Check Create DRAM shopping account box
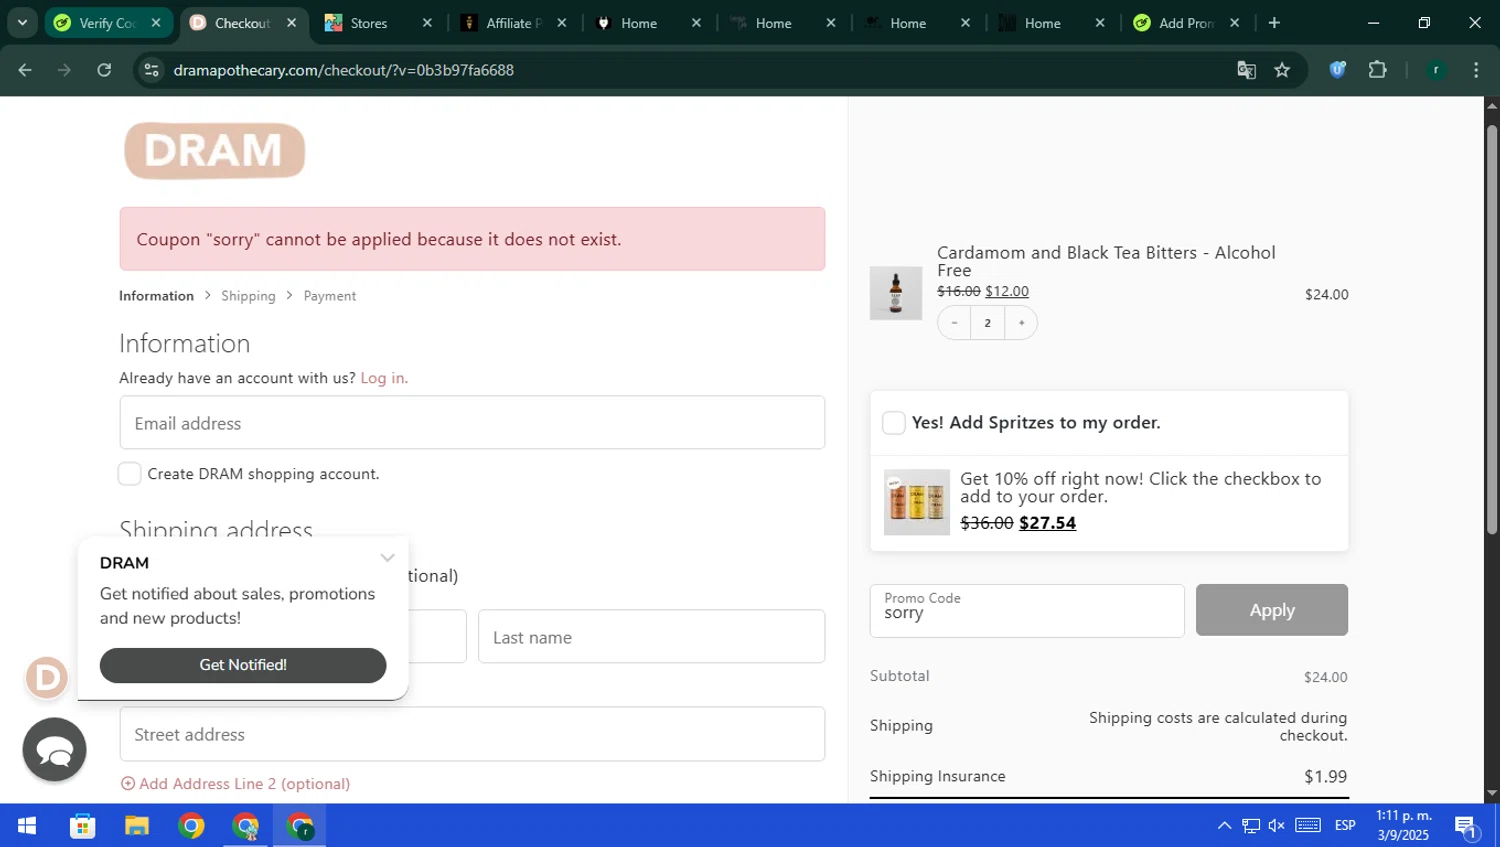This screenshot has height=847, width=1500. [130, 474]
